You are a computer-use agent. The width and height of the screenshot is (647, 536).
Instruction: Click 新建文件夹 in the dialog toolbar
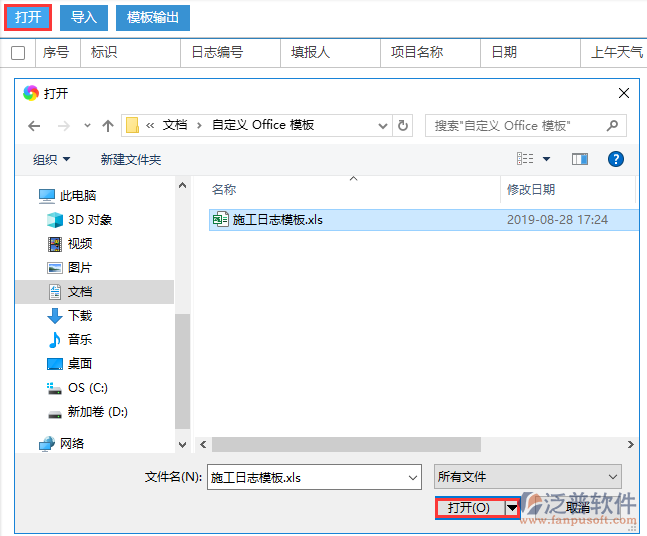click(131, 159)
